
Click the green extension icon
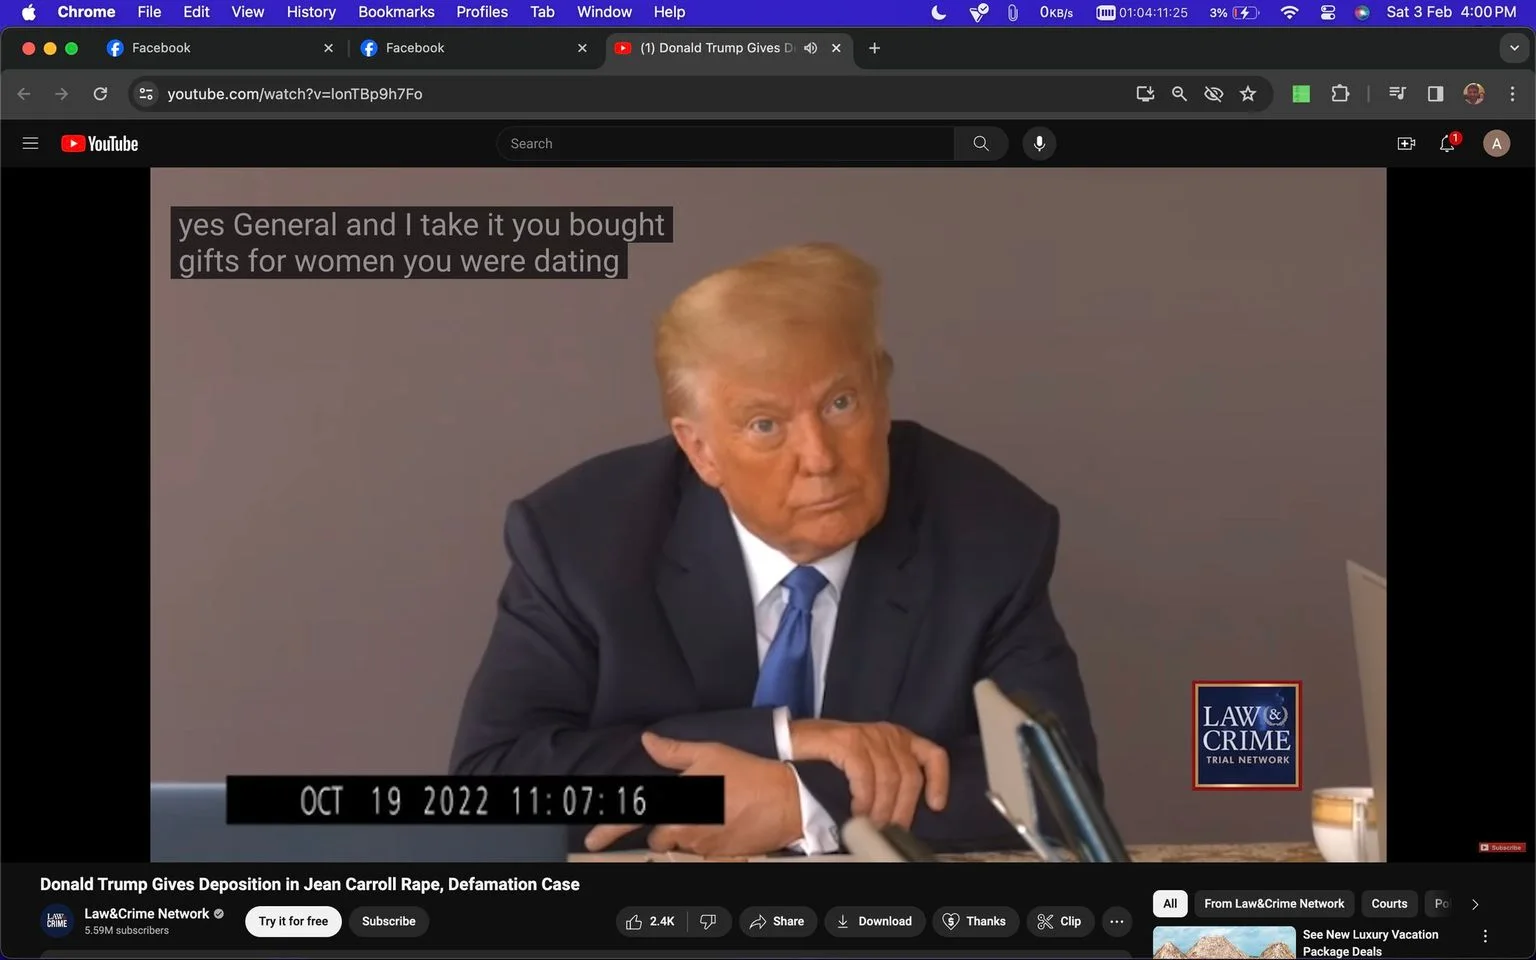pyautogui.click(x=1301, y=94)
